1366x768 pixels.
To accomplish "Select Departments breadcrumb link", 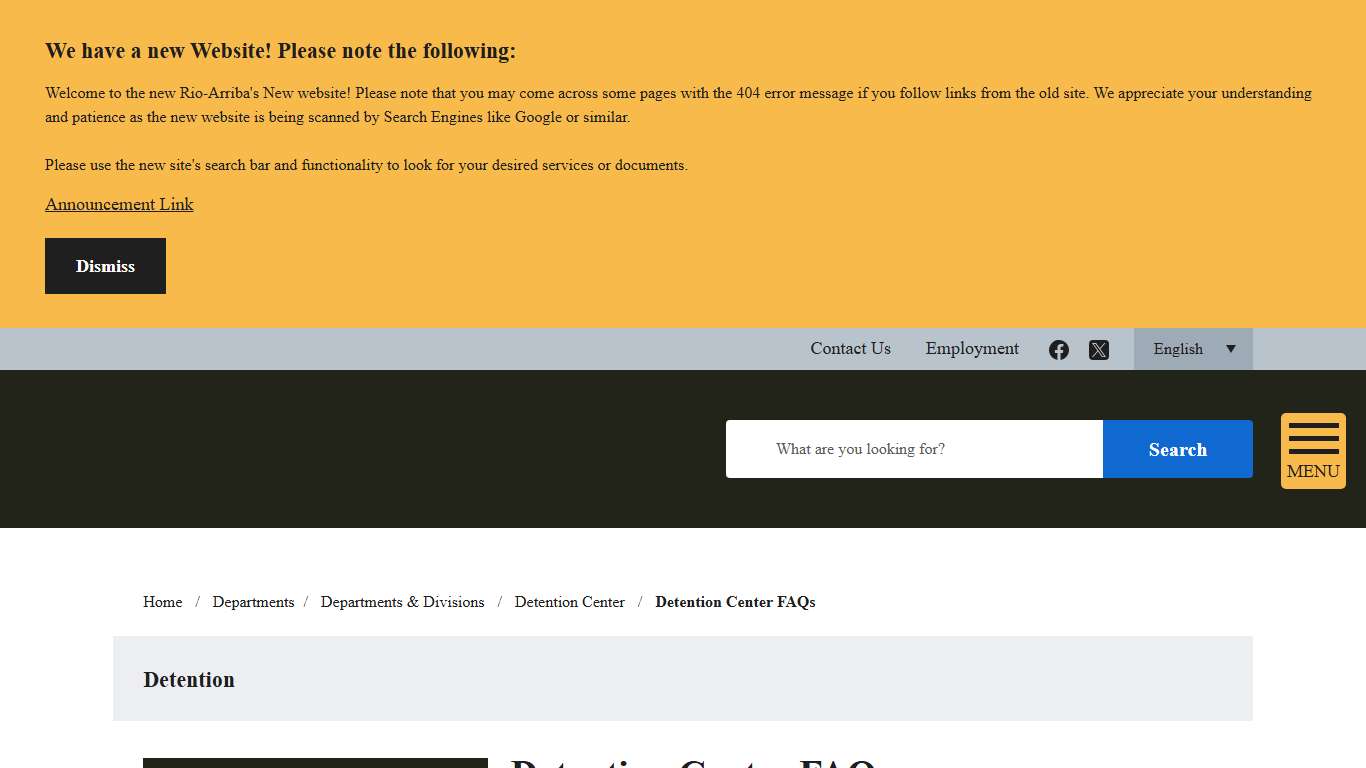I will pos(253,602).
